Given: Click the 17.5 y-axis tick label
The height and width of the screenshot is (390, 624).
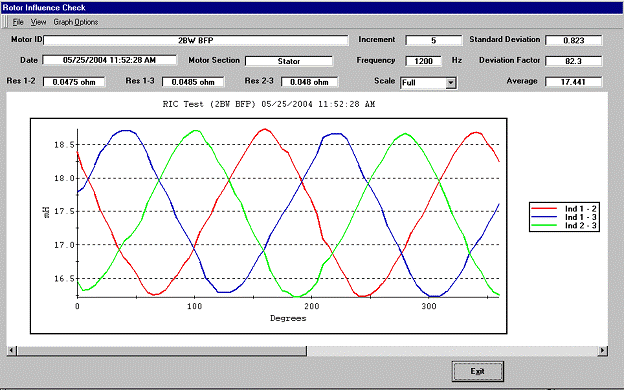Looking at the screenshot, I should coord(64,211).
